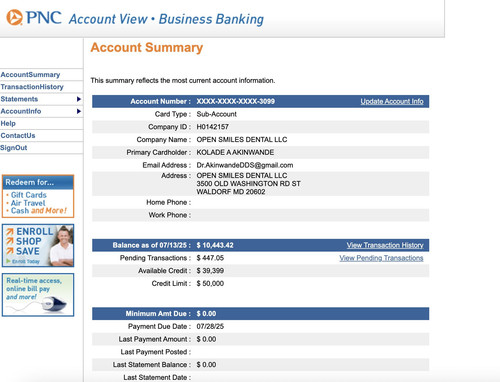This screenshot has width=500, height=382.
Task: Click the Minimum Amt Due value $ 0.00
Action: pyautogui.click(x=206, y=314)
